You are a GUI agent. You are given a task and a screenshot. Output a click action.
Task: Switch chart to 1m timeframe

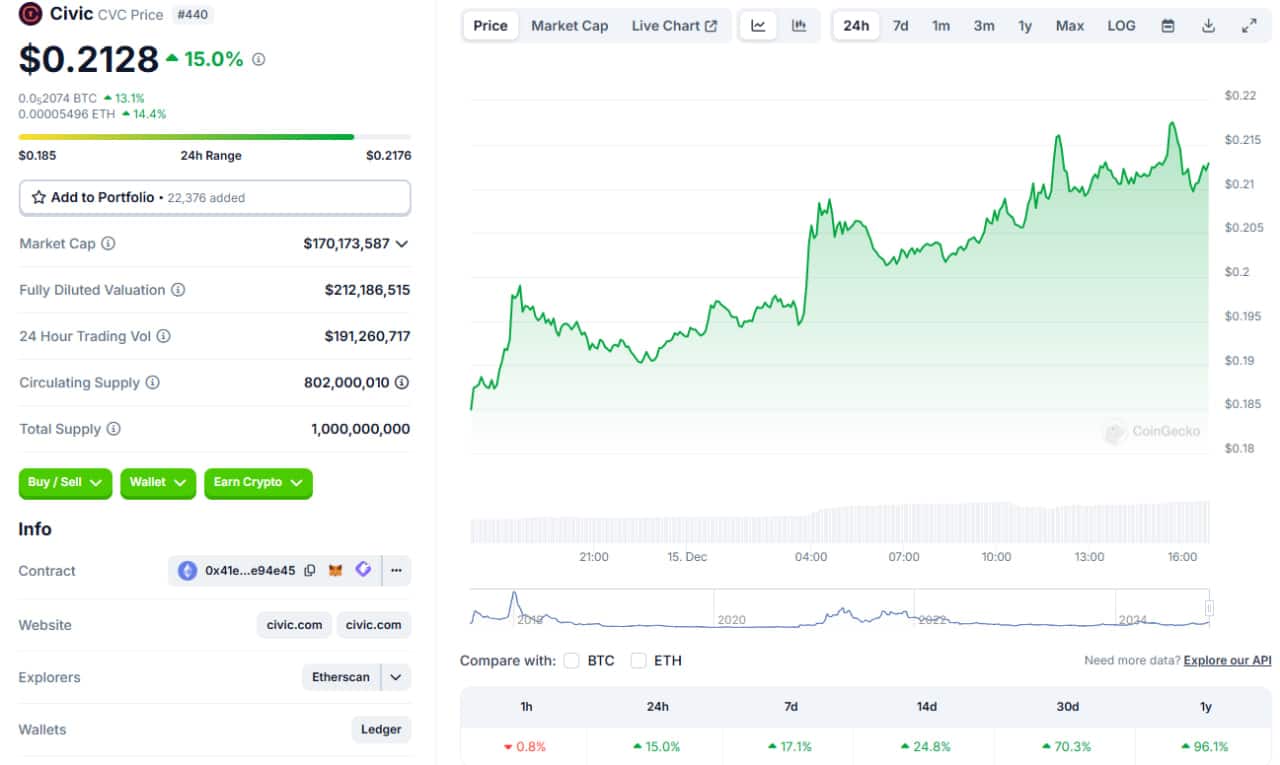point(941,26)
